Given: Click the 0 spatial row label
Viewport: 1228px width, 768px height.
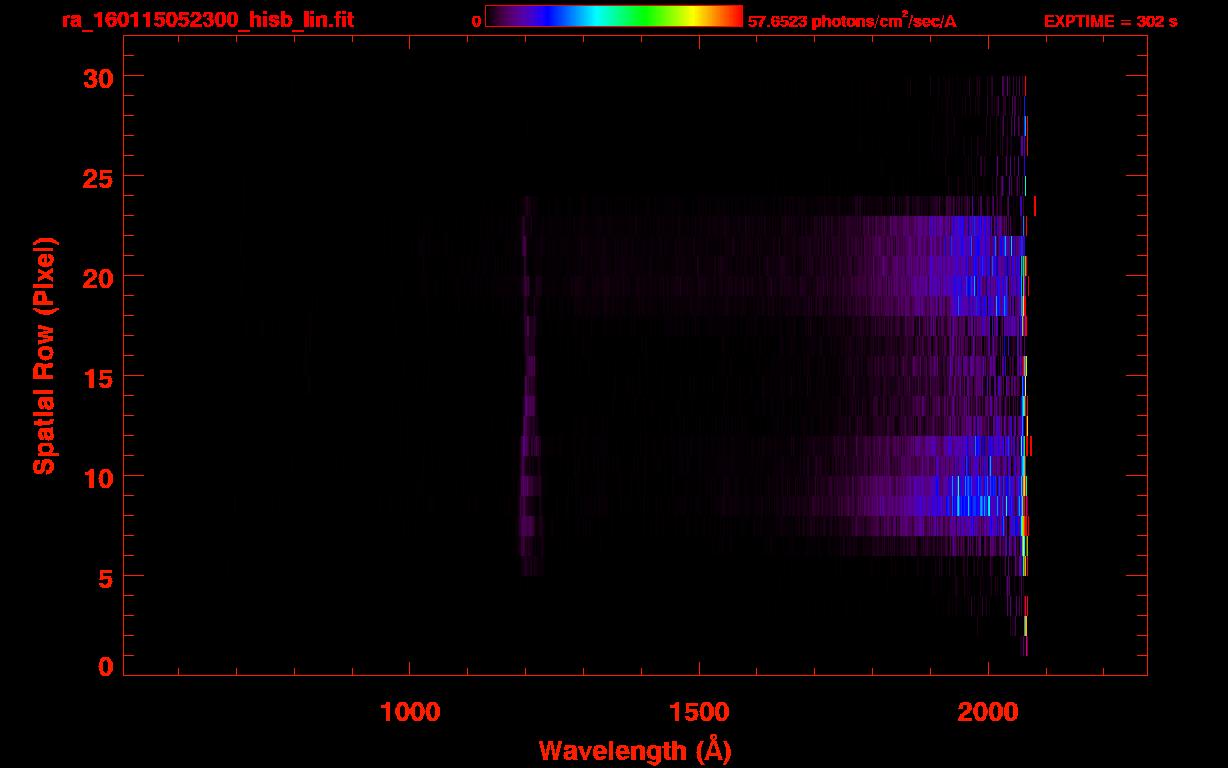Looking at the screenshot, I should tap(107, 667).
